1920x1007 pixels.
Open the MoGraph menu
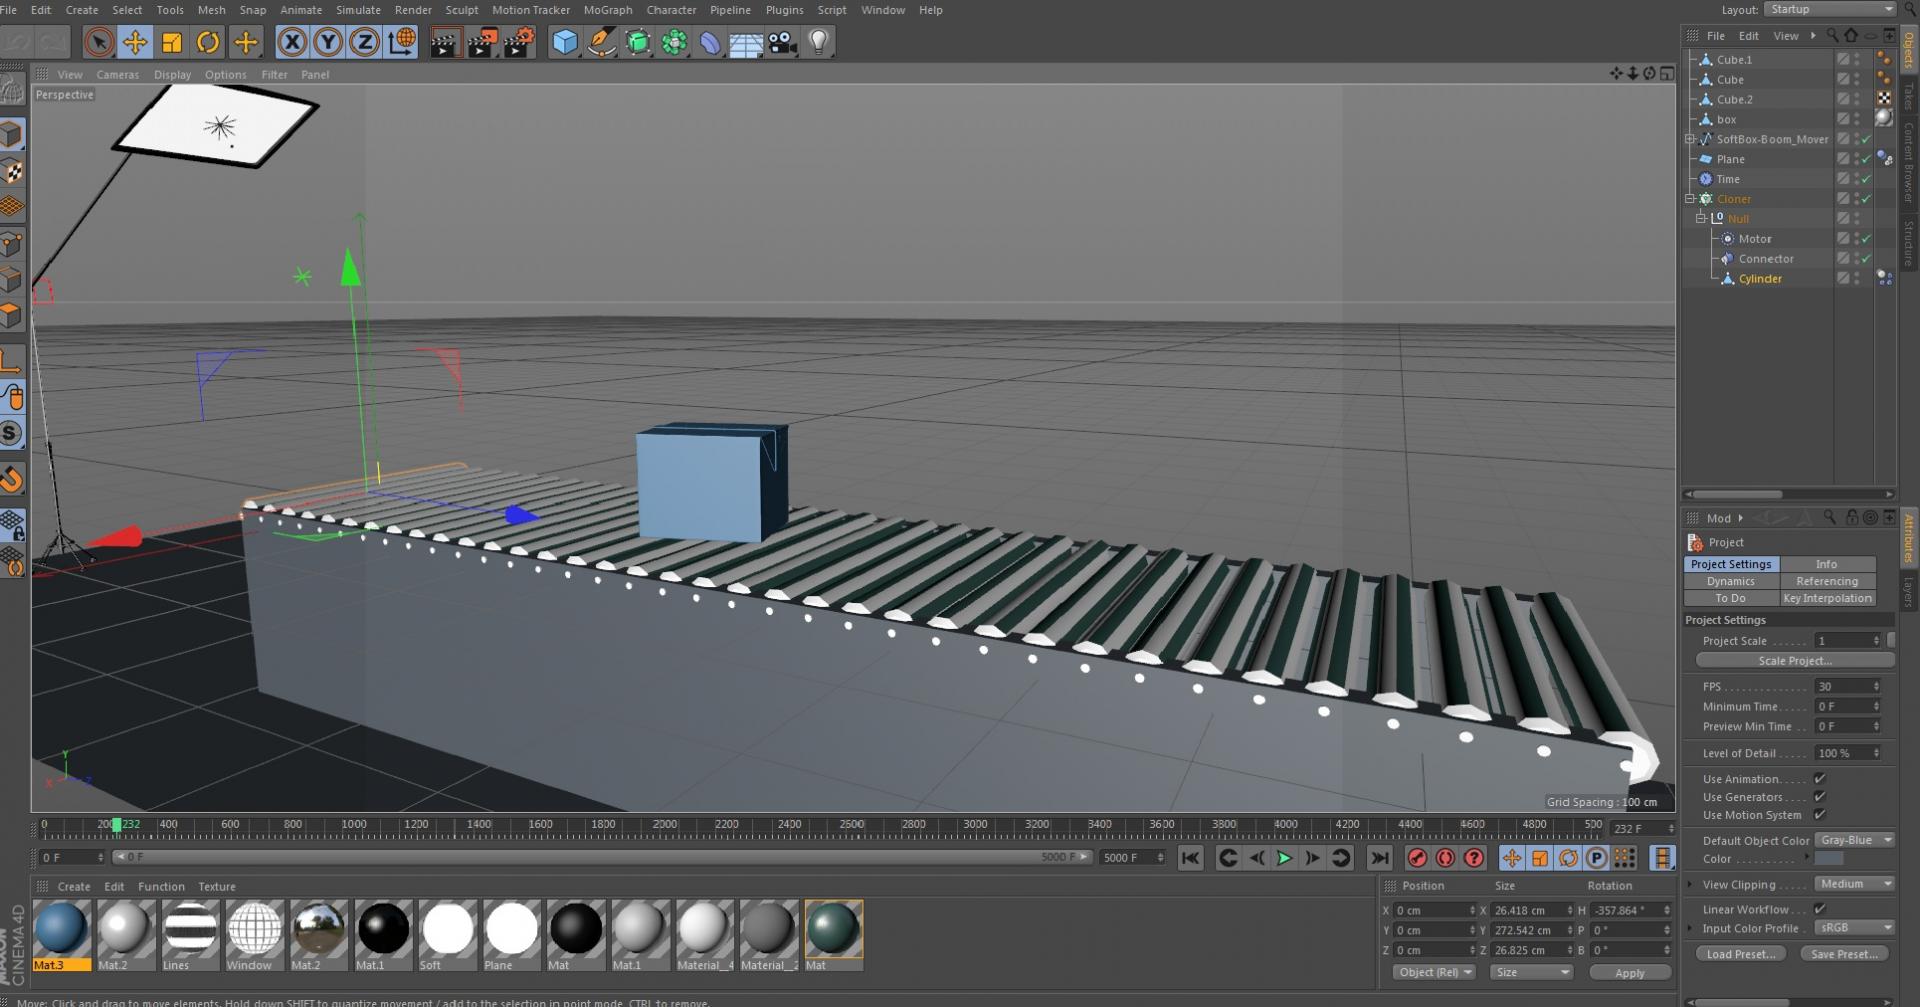pos(608,10)
